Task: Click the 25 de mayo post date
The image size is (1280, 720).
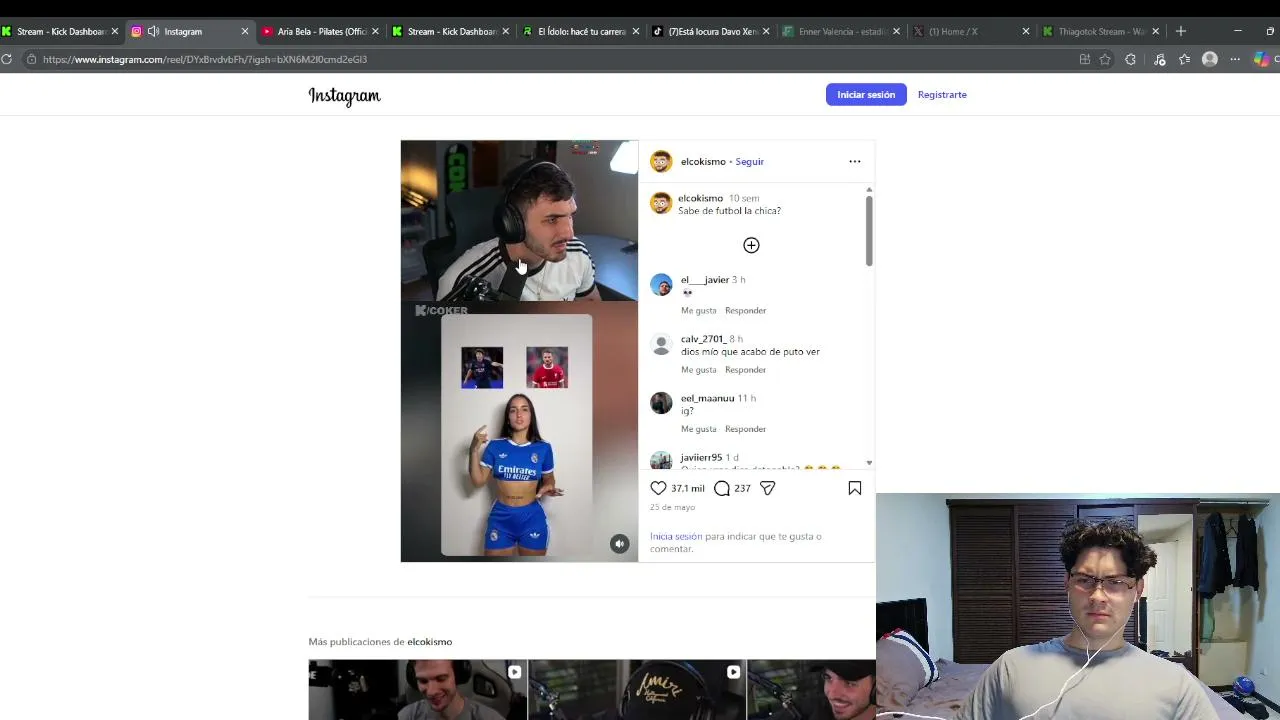Action: point(672,507)
